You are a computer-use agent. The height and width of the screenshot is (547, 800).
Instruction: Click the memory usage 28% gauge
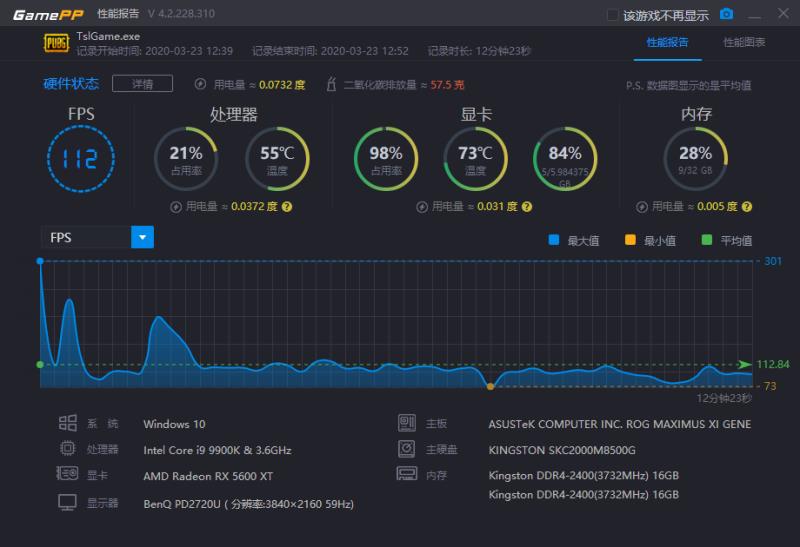695,159
